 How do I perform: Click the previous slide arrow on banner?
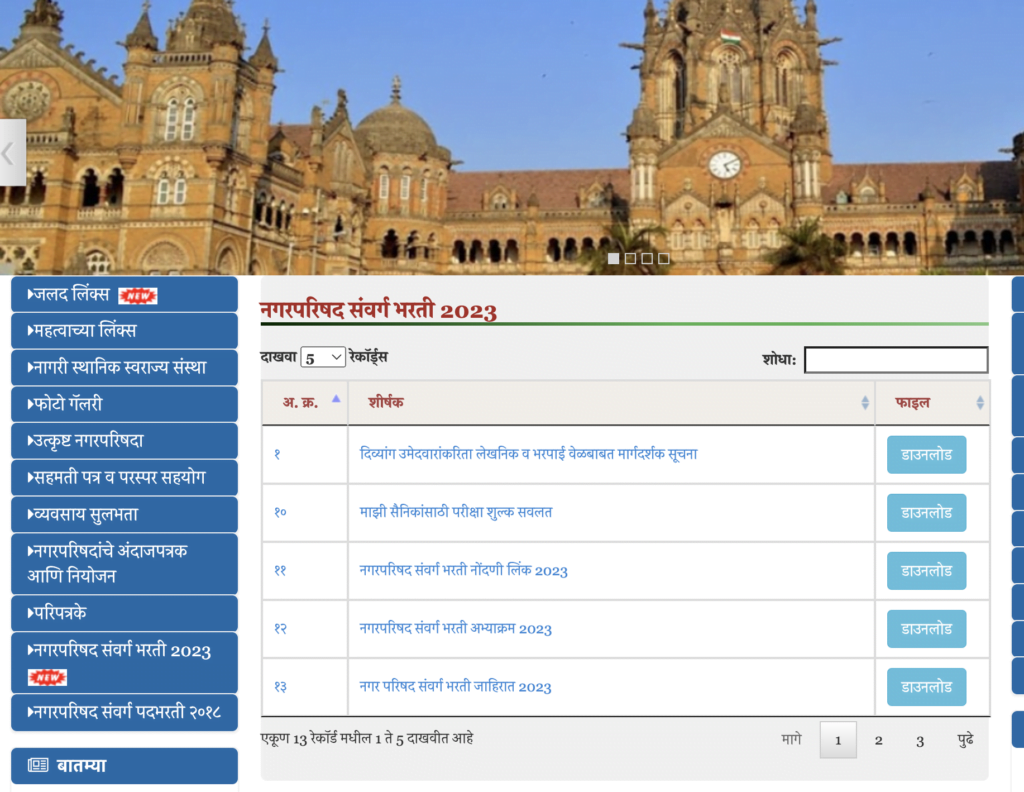point(11,153)
